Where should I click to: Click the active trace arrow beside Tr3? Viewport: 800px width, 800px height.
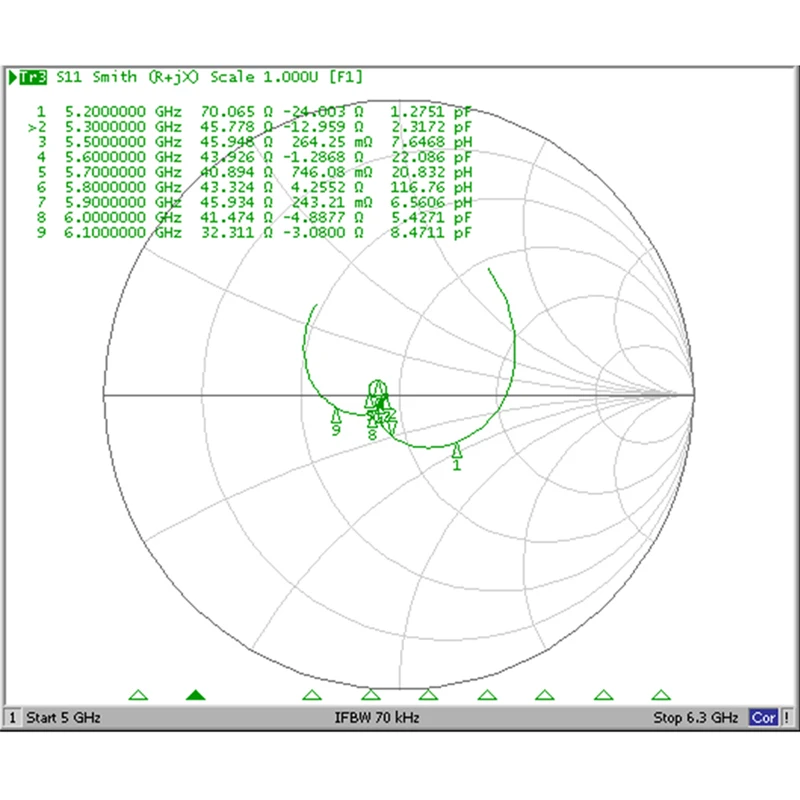coord(13,78)
